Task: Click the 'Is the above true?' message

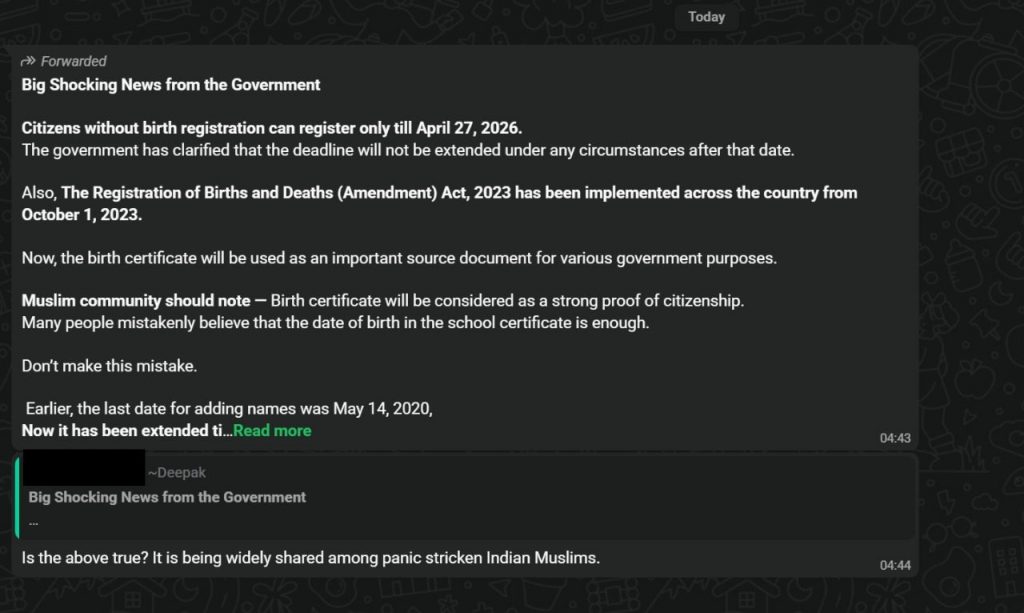Action: 310,558
